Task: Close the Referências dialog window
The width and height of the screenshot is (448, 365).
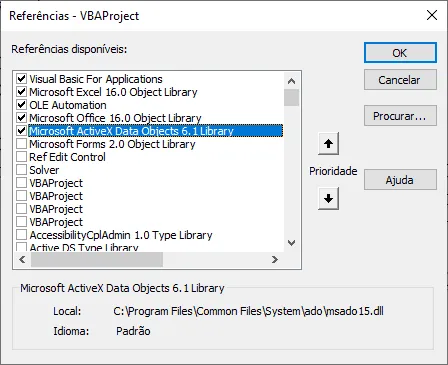Action: point(432,15)
